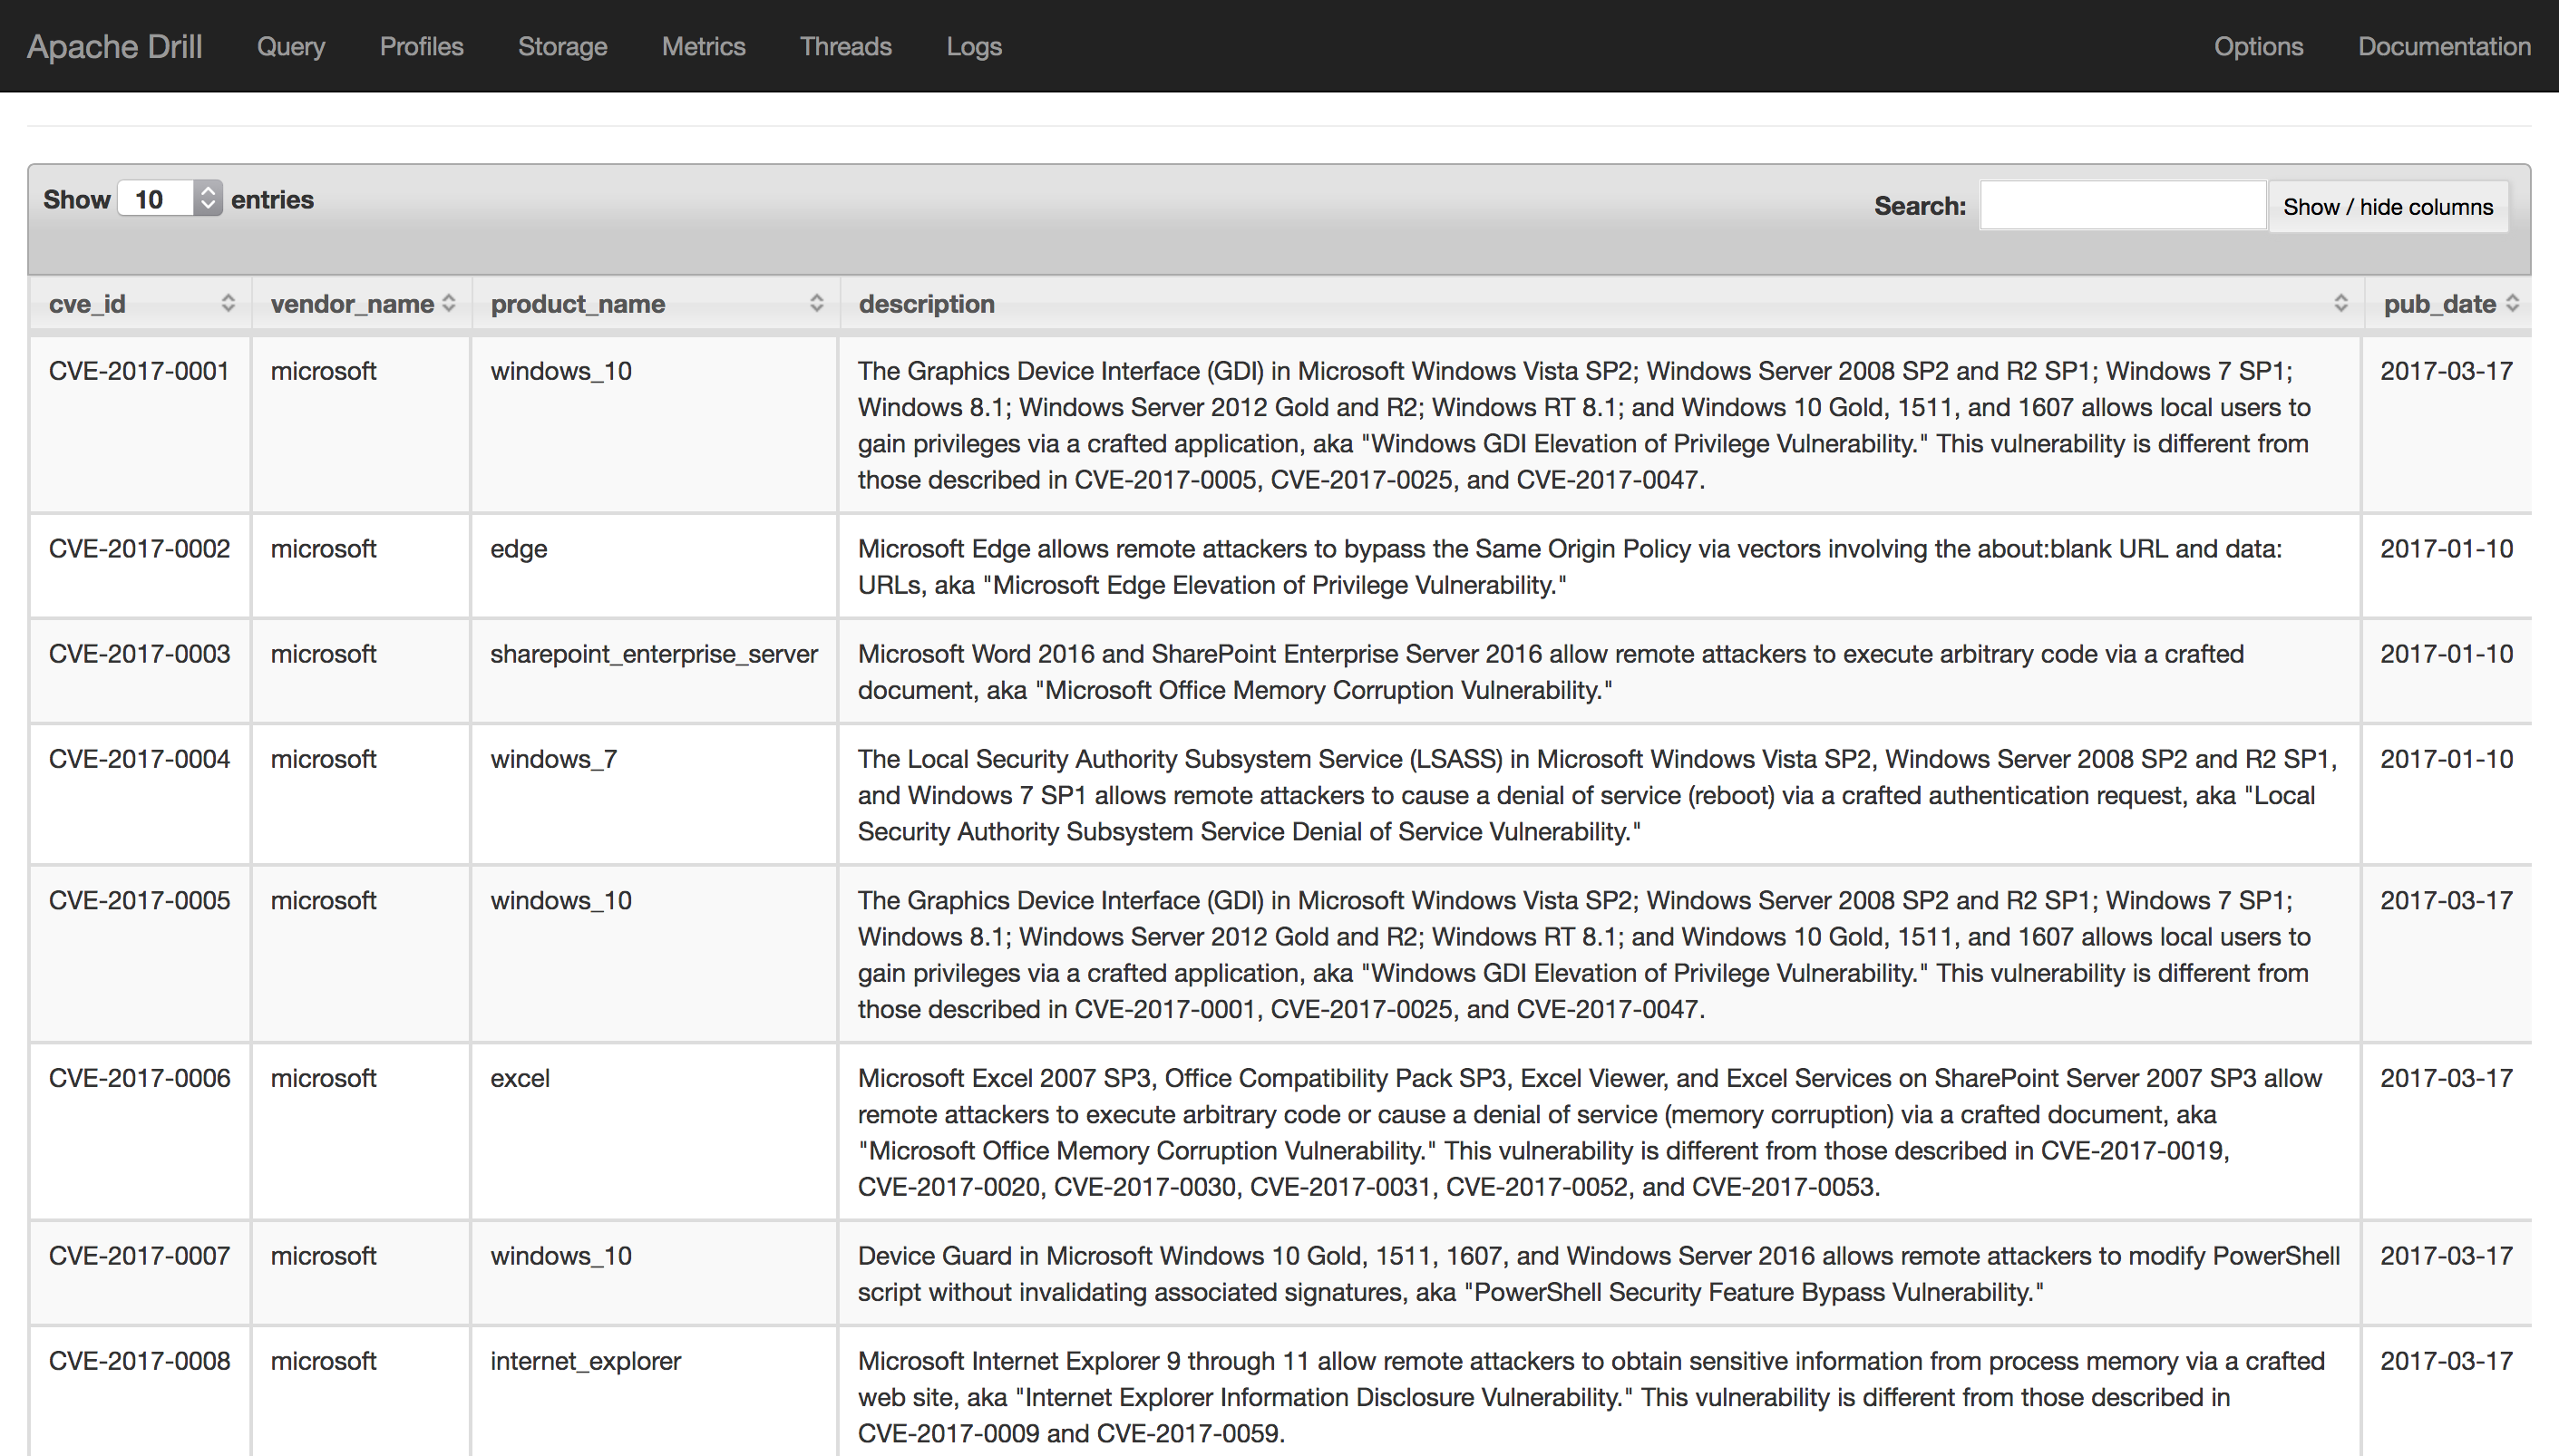Open the entries-per-page dropdown showing 10

(170, 199)
